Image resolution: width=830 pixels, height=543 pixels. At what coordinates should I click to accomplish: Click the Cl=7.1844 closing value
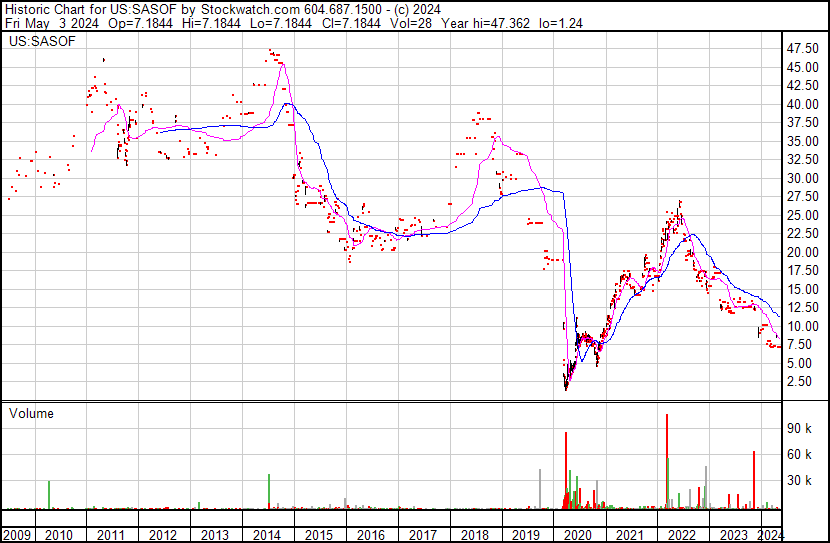pyautogui.click(x=351, y=23)
